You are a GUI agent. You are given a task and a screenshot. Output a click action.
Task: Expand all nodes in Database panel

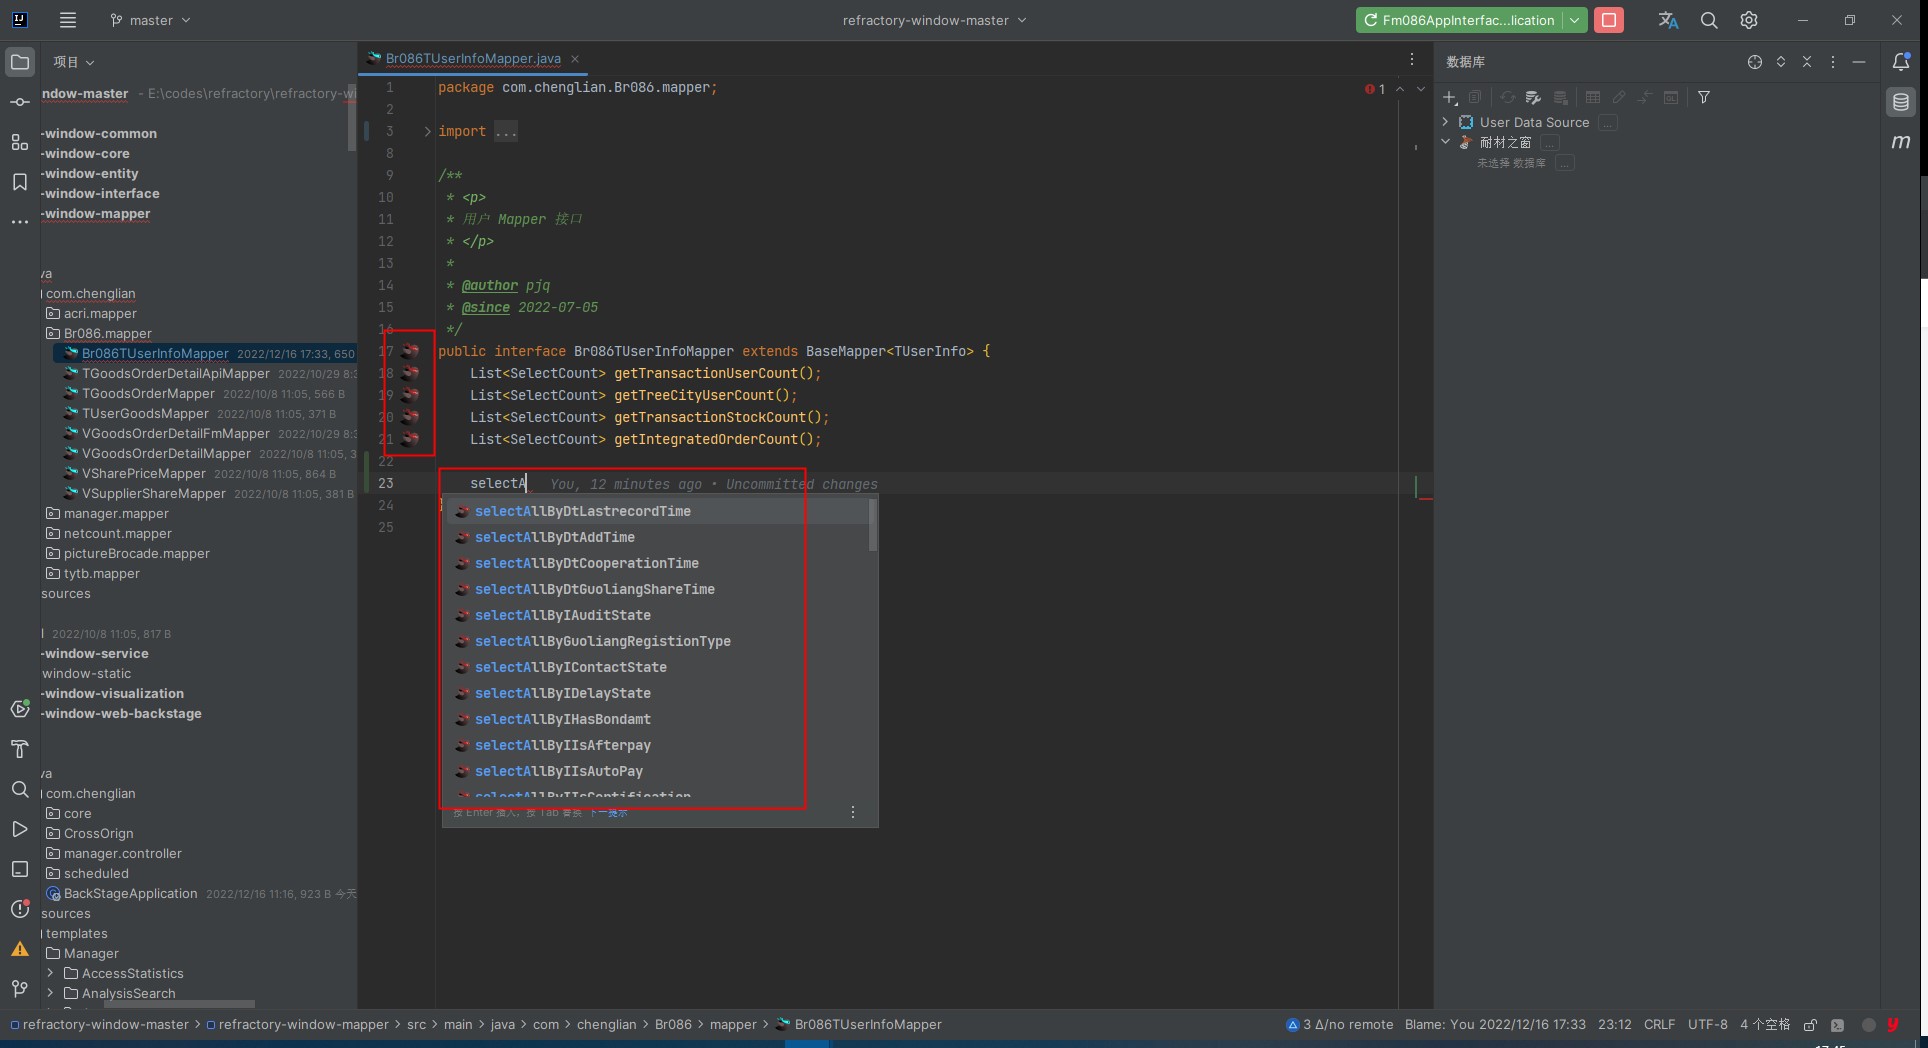pyautogui.click(x=1781, y=62)
